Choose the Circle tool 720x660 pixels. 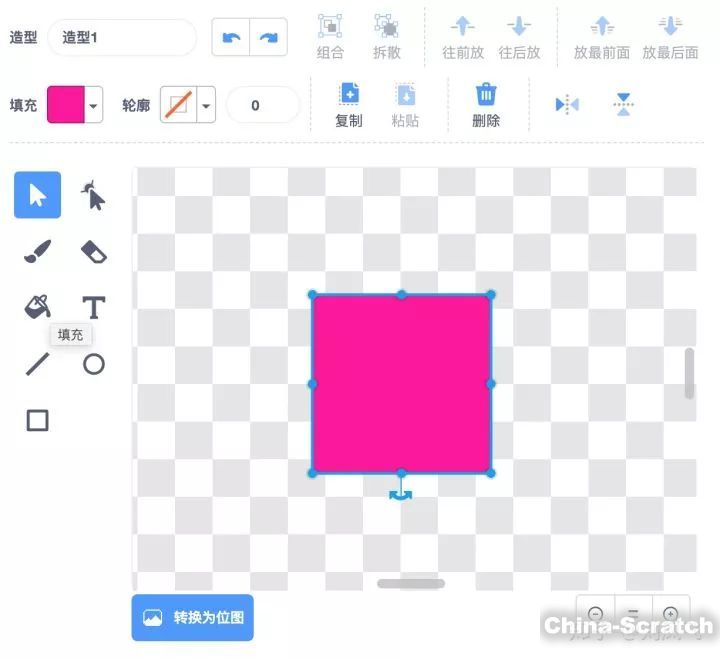(x=93, y=364)
